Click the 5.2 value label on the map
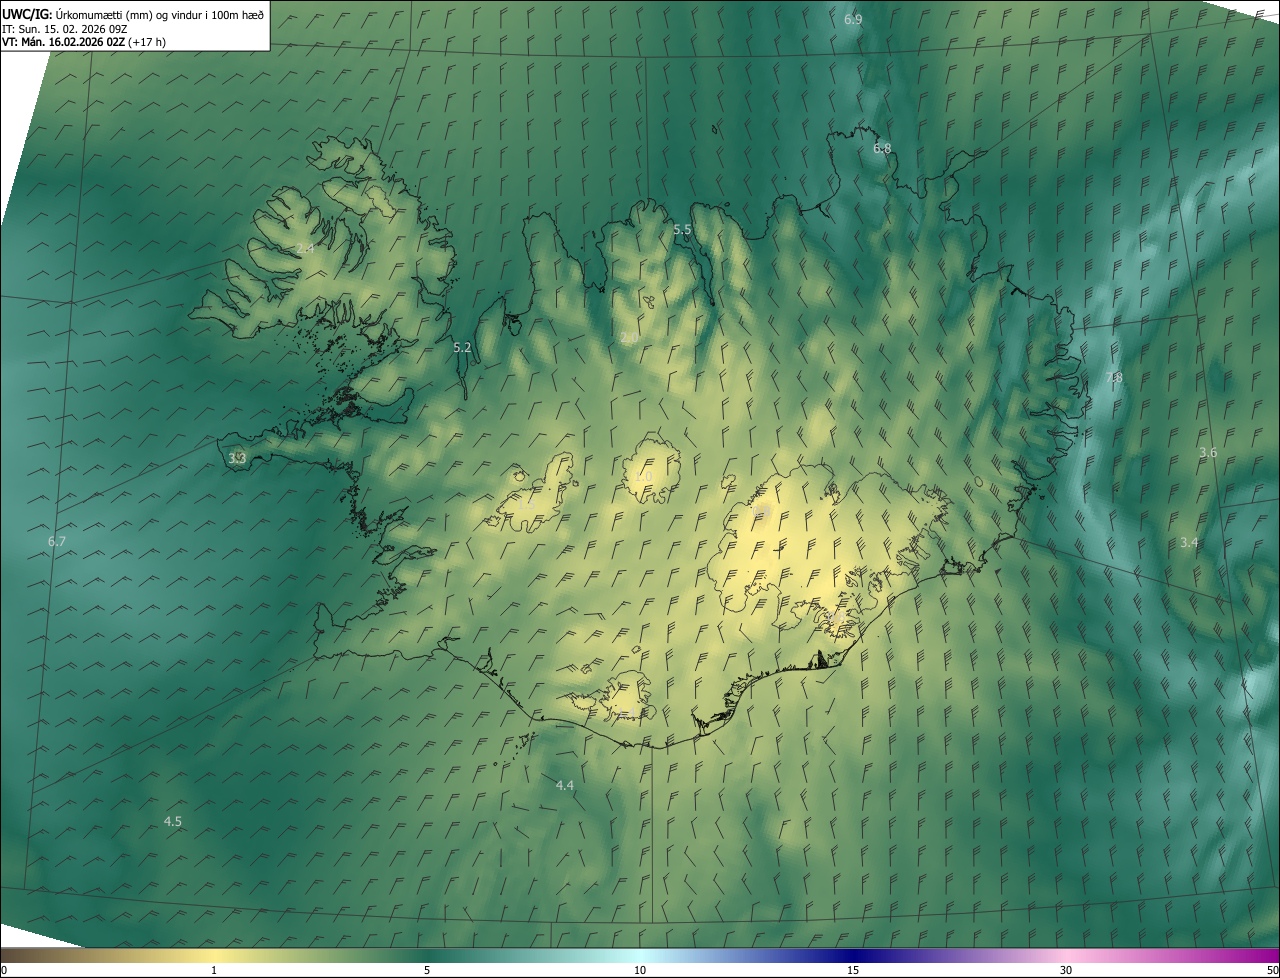The height and width of the screenshot is (978, 1280). tap(462, 348)
